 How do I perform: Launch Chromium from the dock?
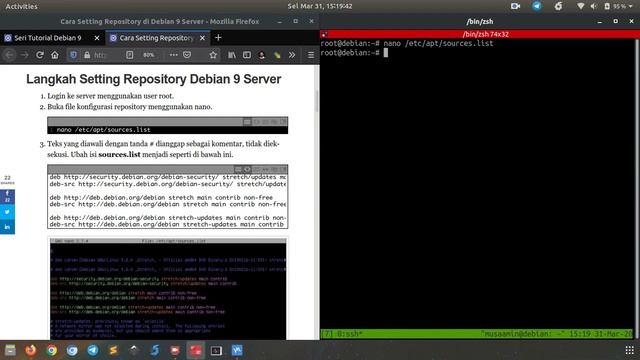click(72, 350)
